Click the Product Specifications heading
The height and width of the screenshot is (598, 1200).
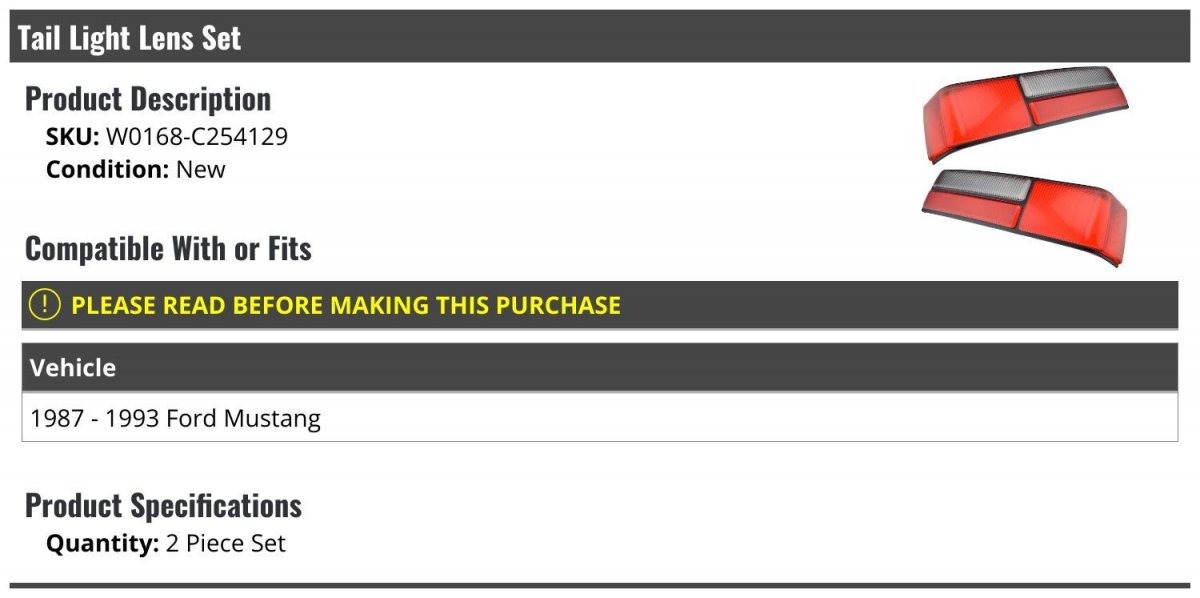(163, 505)
